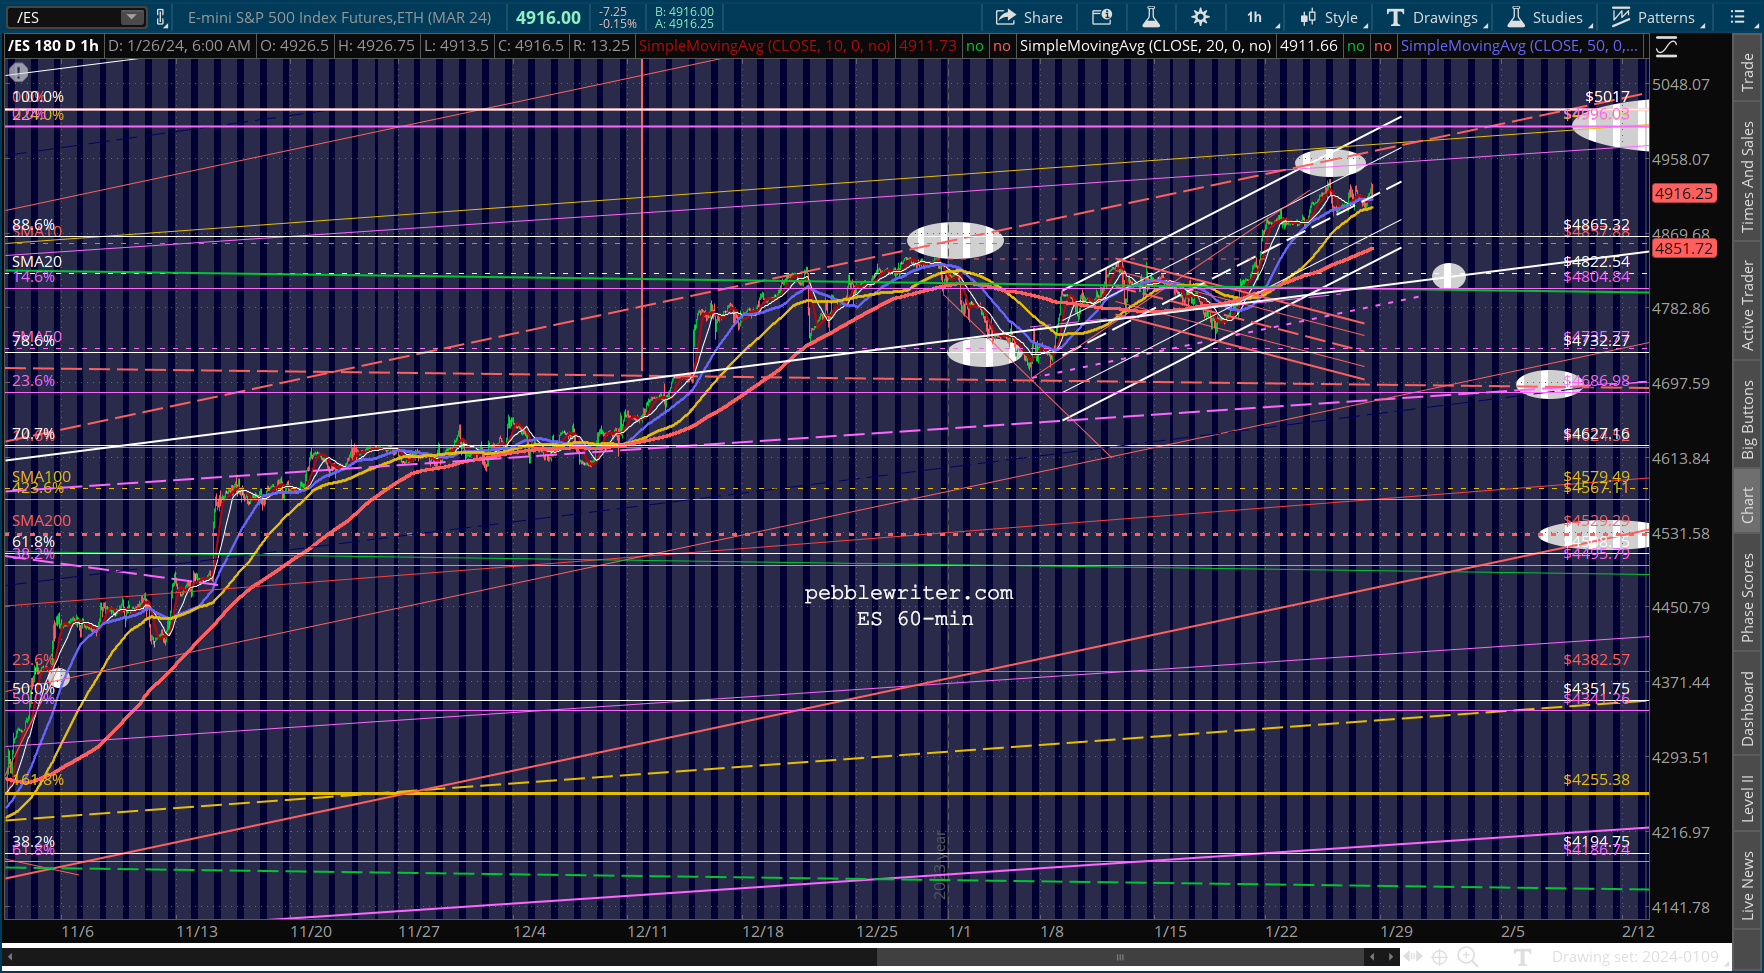
Task: Click the 4911.66 SMA20 value
Action: [x=1308, y=46]
